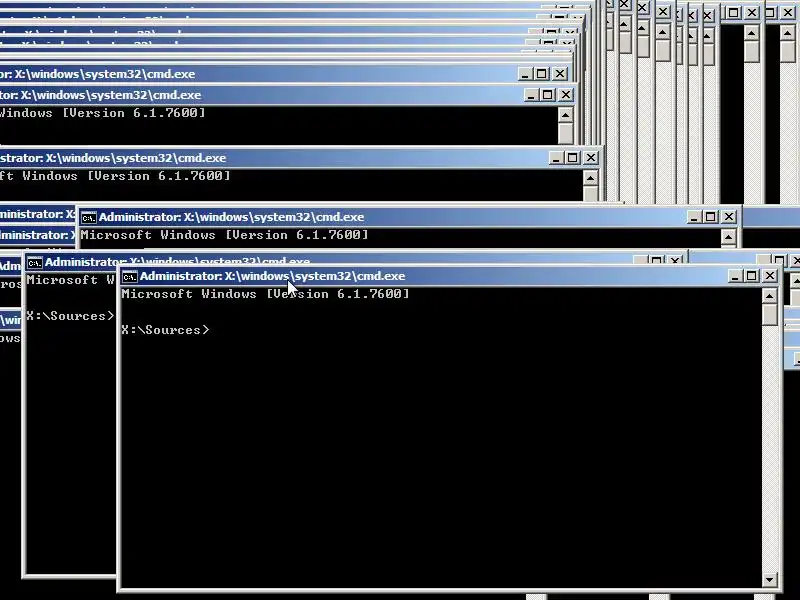Screen dimensions: 800x600
Task: Minimize the window titled 'or: X:\windows...'
Action: click(524, 74)
